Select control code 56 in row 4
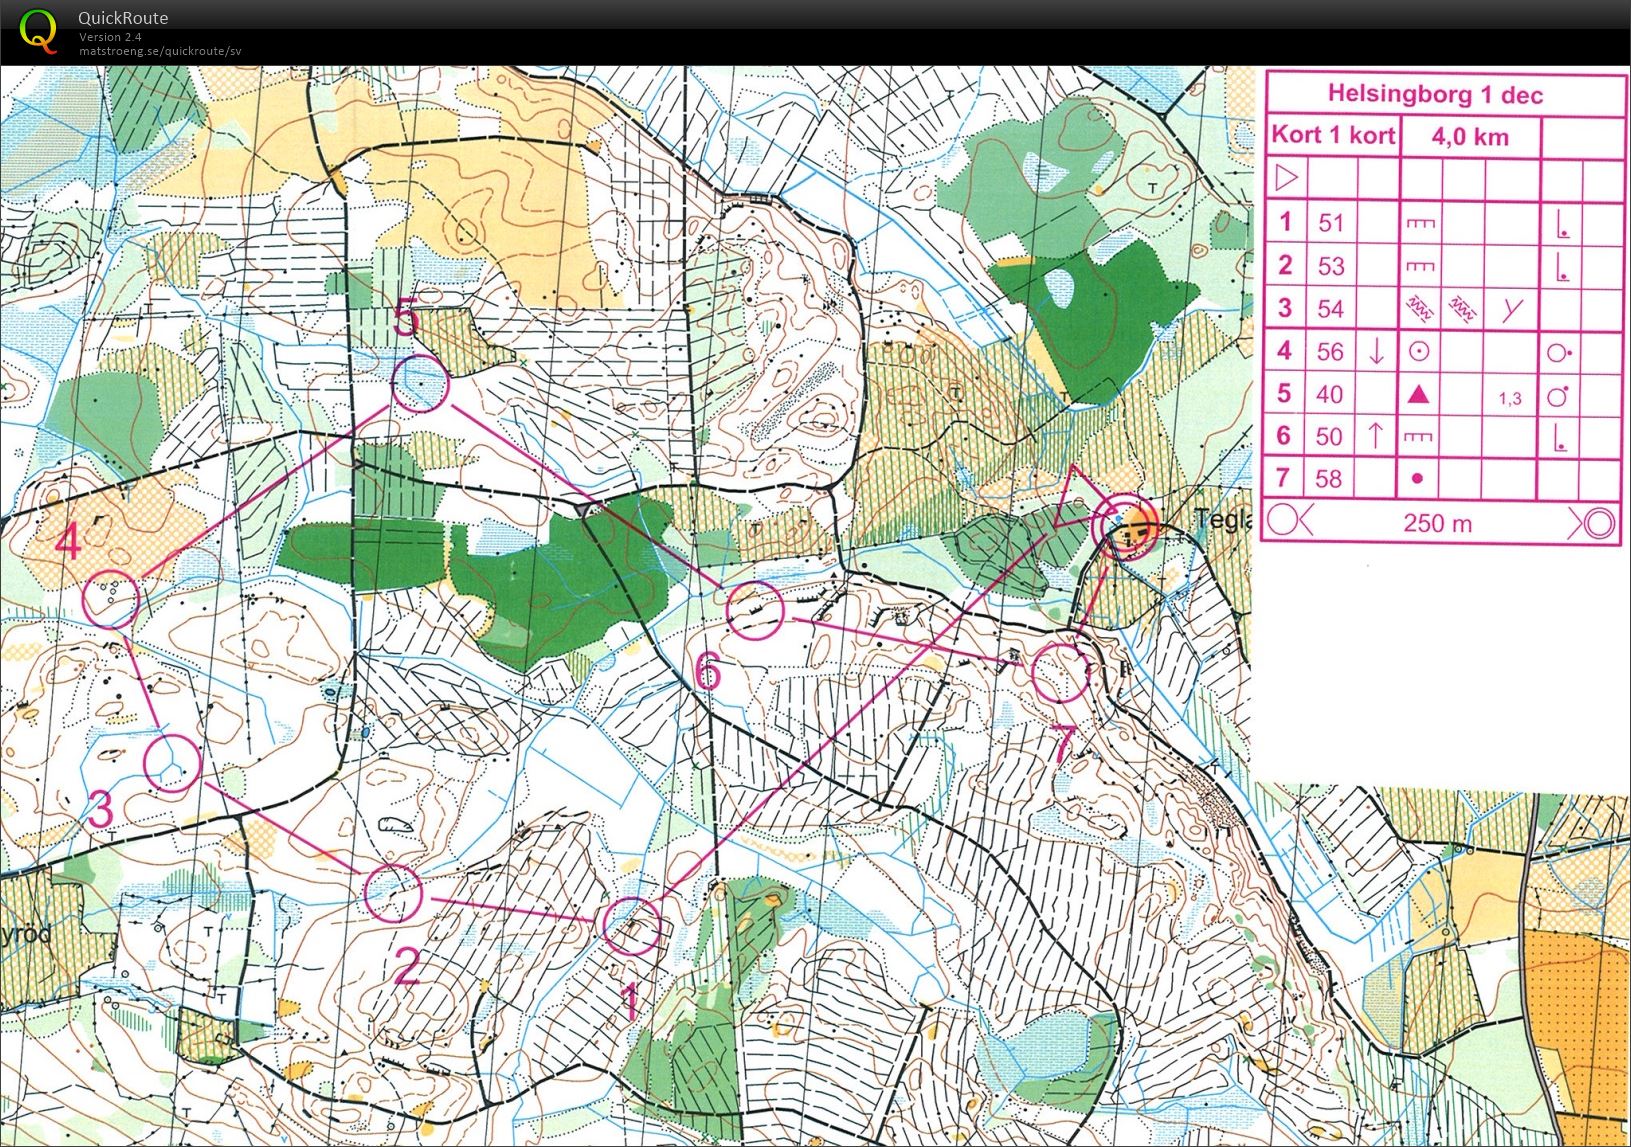The height and width of the screenshot is (1147, 1631). tap(1330, 352)
